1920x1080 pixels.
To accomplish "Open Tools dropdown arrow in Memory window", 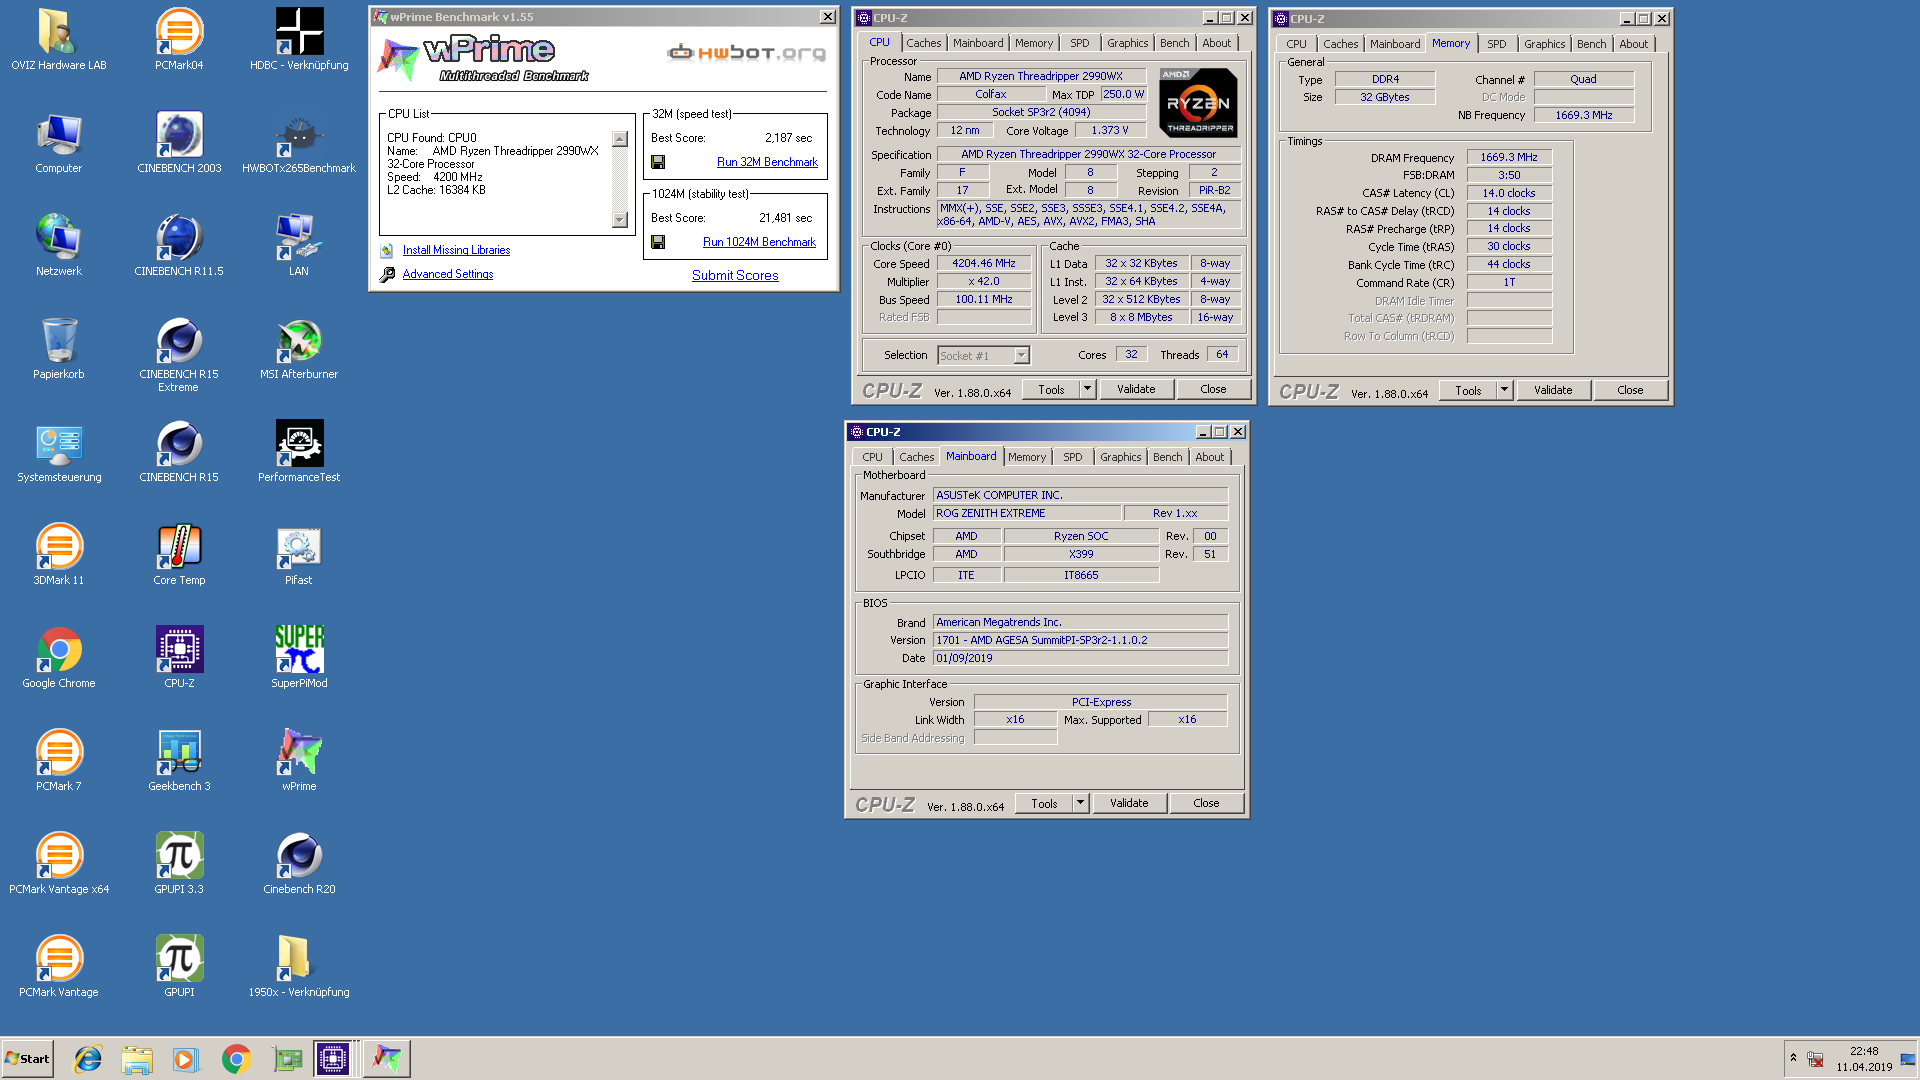I will [1505, 390].
